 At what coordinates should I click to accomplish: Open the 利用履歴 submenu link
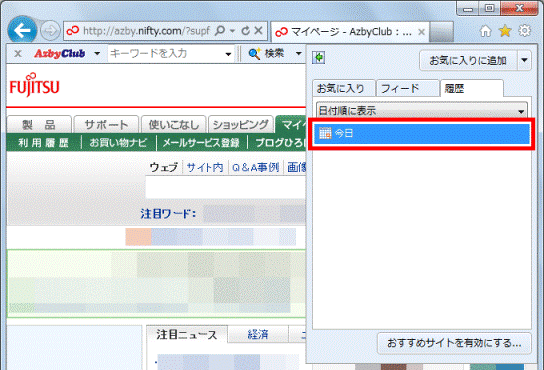point(43,143)
